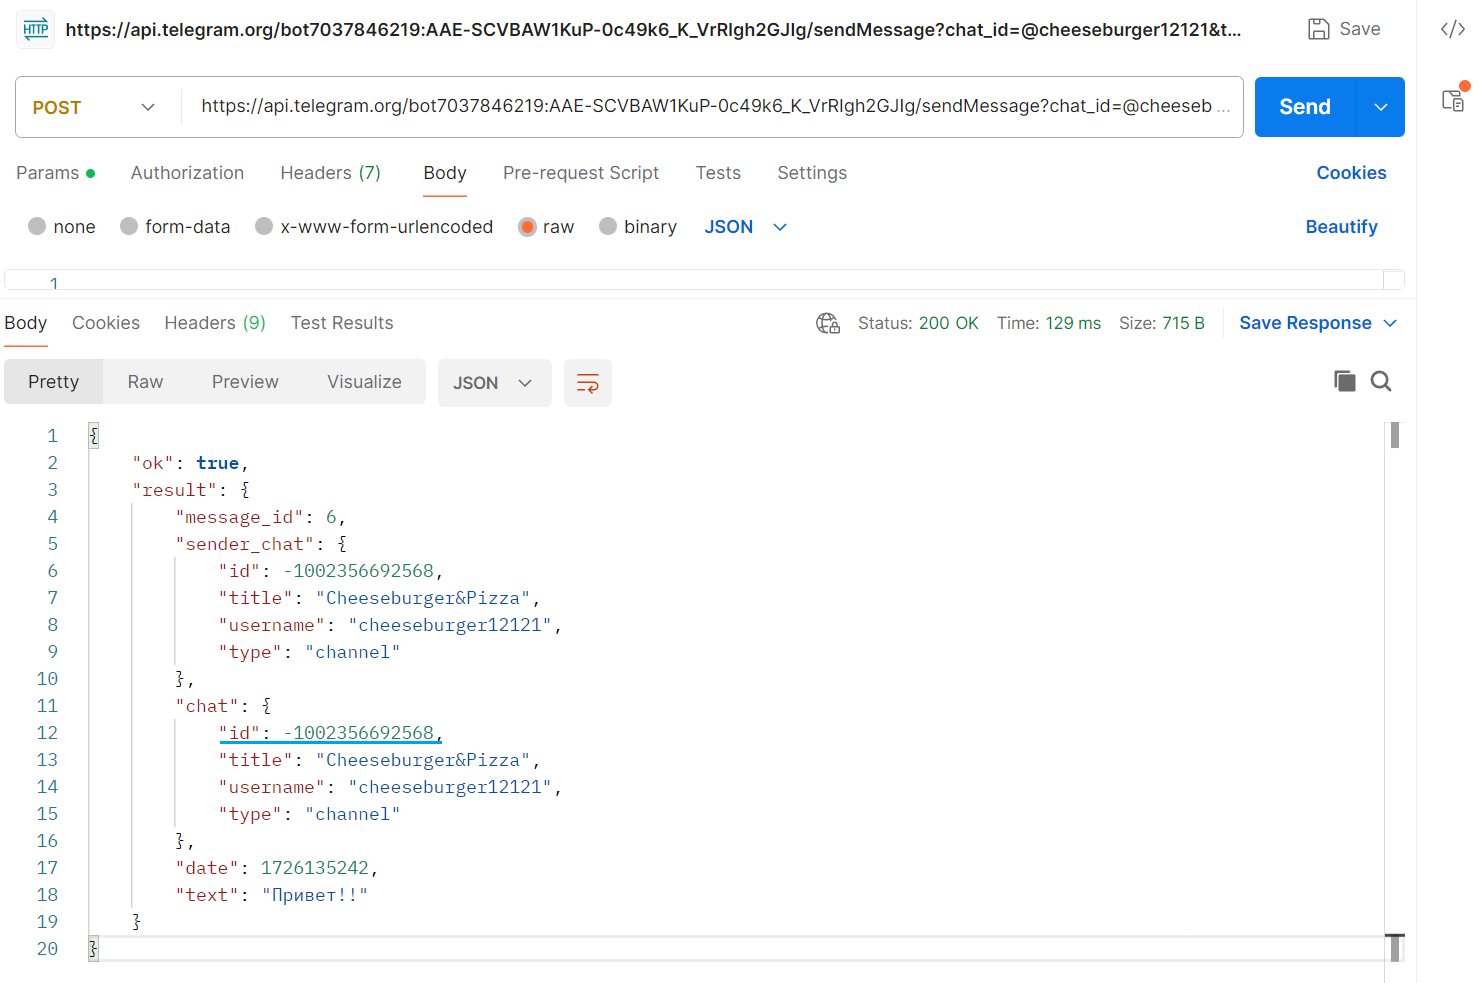Switch to the Params tab
The height and width of the screenshot is (983, 1482).
pos(56,173)
